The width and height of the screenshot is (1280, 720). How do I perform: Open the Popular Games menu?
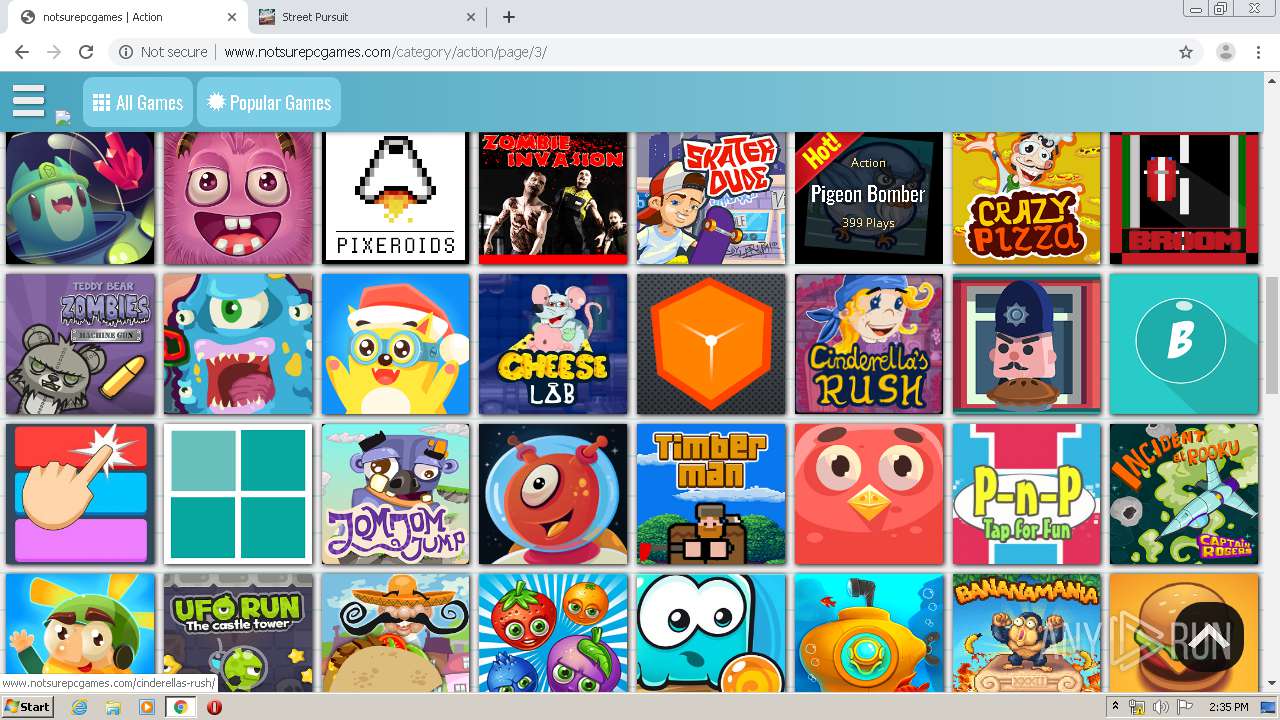click(269, 102)
